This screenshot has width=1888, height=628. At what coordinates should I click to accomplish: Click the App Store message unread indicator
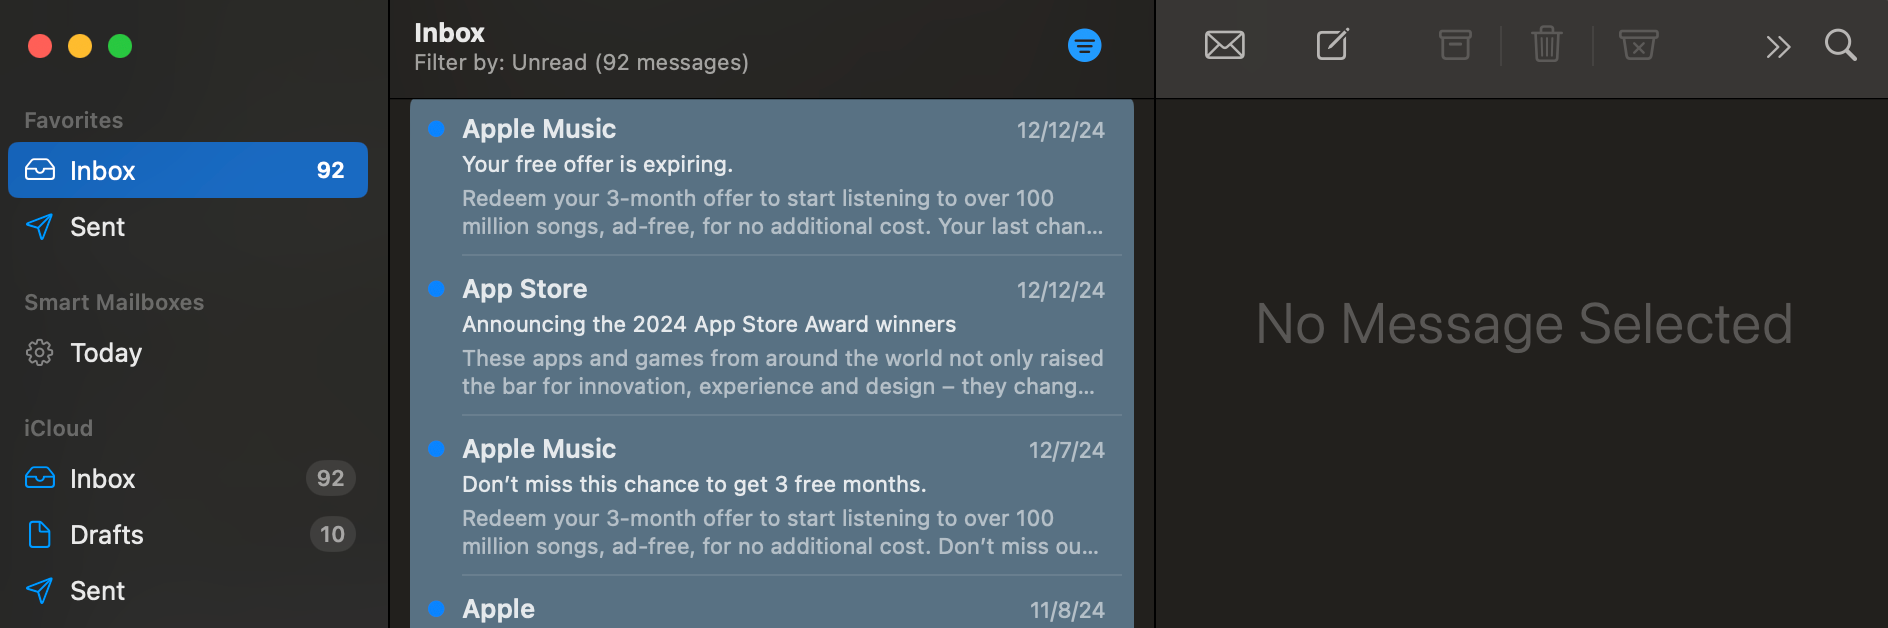click(436, 289)
